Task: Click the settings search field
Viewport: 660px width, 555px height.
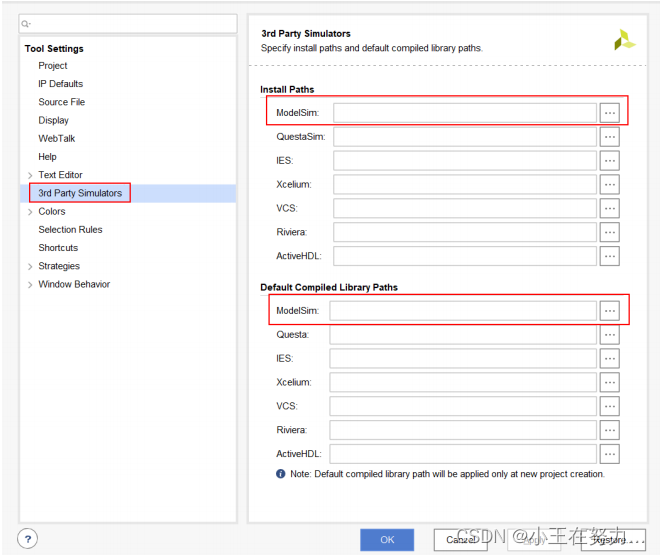Action: coord(128,24)
